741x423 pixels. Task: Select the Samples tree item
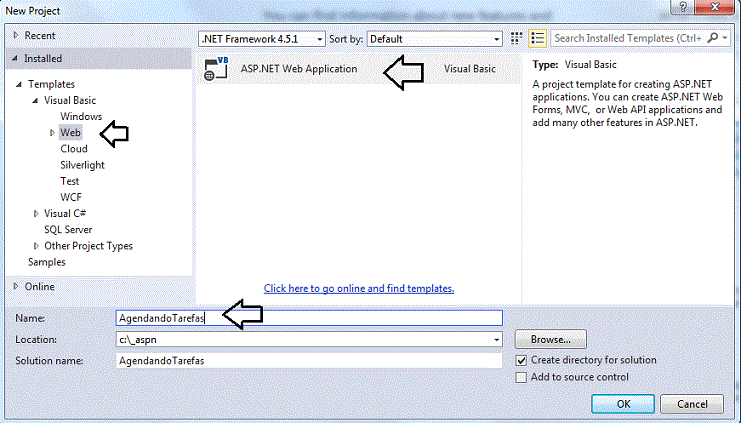47,262
